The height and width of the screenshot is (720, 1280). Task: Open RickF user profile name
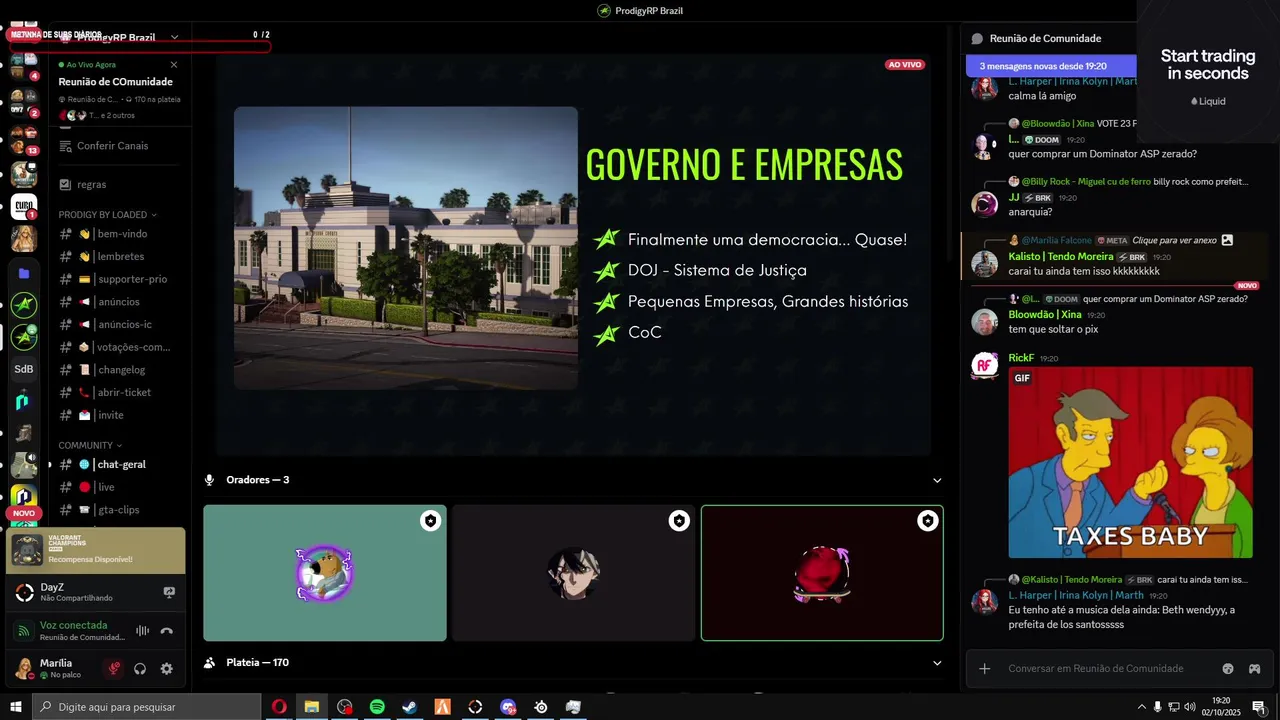click(1021, 358)
